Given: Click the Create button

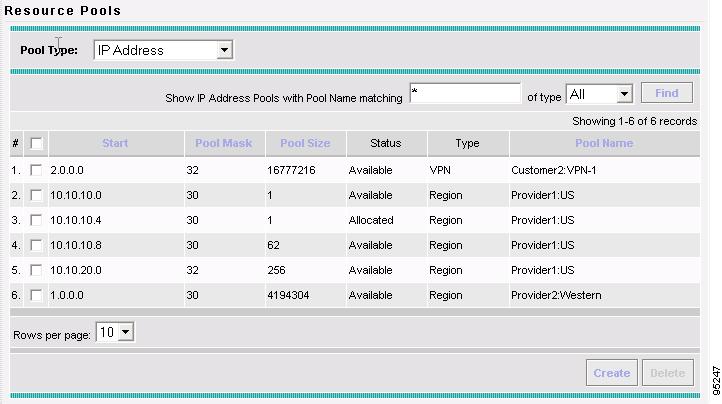Looking at the screenshot, I should pos(611,373).
